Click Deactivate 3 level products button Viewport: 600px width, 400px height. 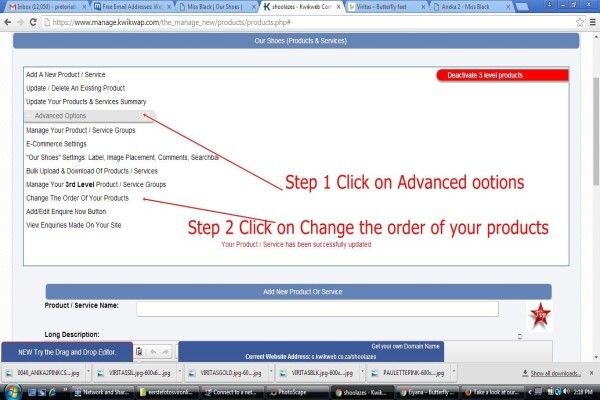point(502,75)
